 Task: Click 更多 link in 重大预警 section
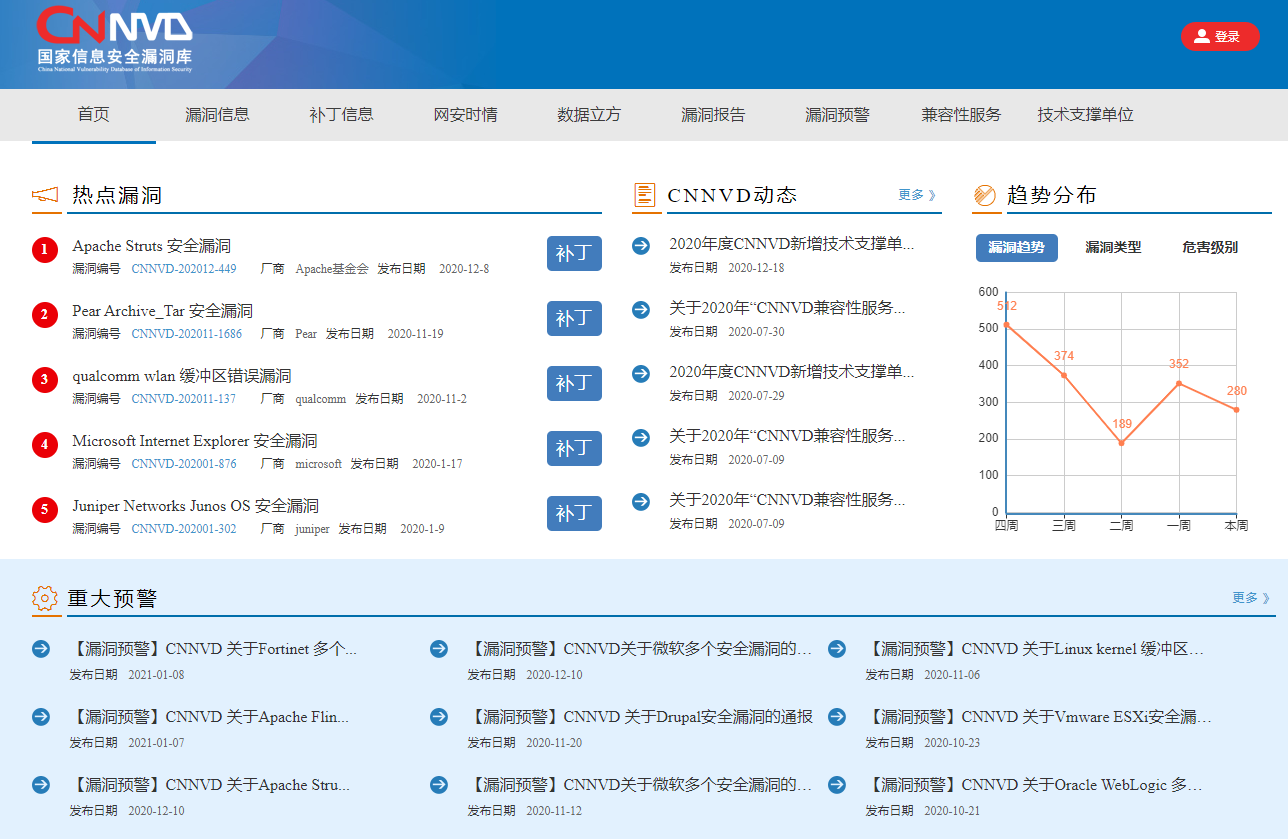[1251, 598]
